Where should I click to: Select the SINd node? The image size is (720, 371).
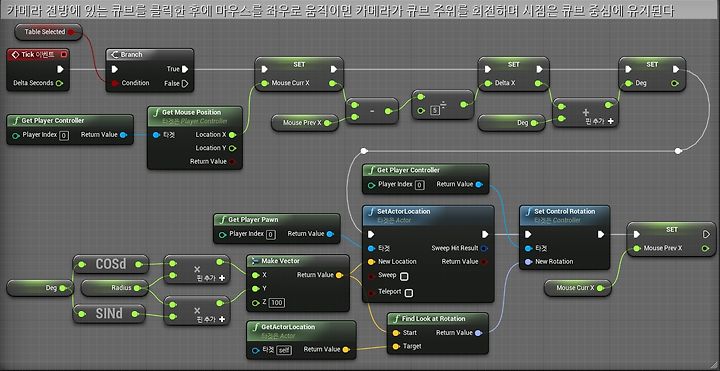click(109, 314)
